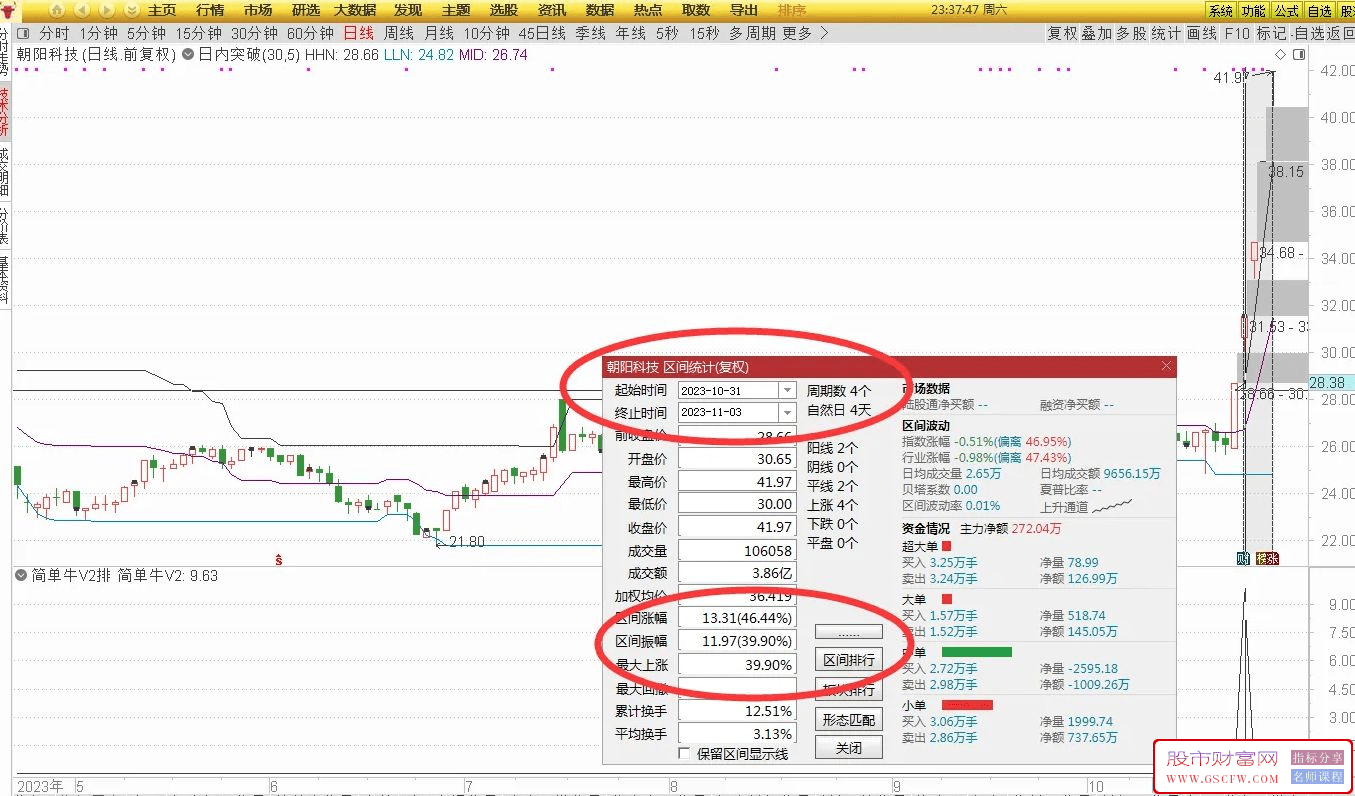Enable 保留区间显示线 checkbox
Screen dimensions: 1355x796
(x=684, y=753)
